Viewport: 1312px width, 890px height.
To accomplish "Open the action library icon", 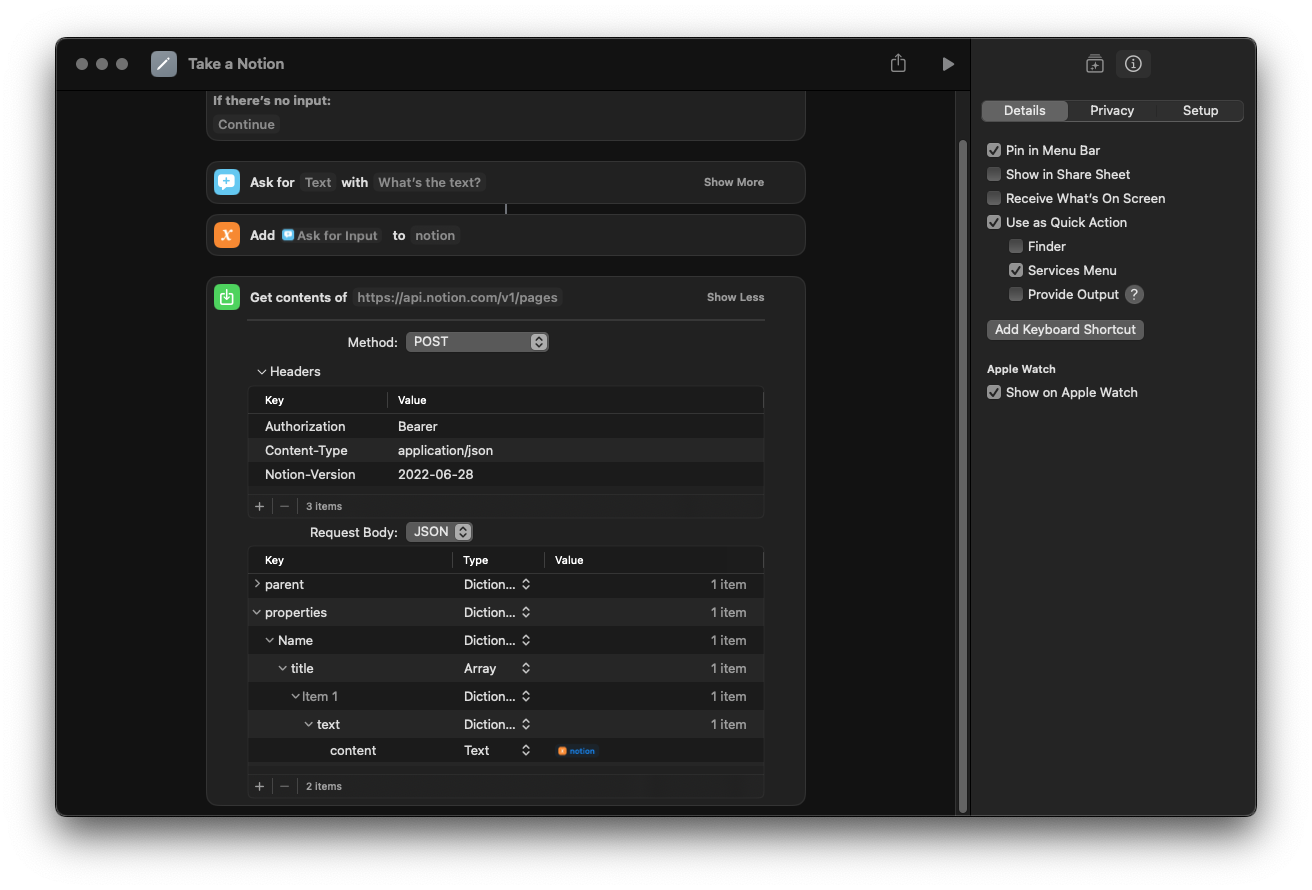I will tap(1094, 64).
